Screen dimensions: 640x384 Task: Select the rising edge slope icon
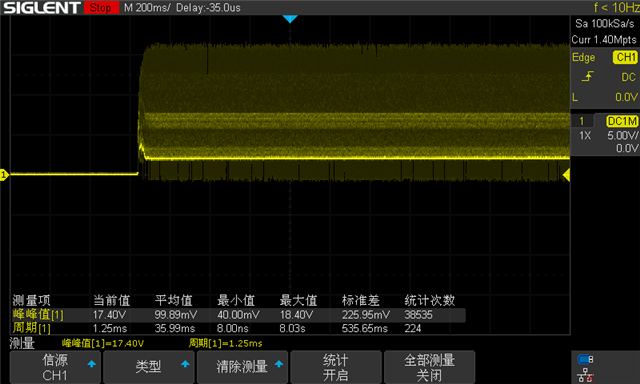(x=587, y=76)
